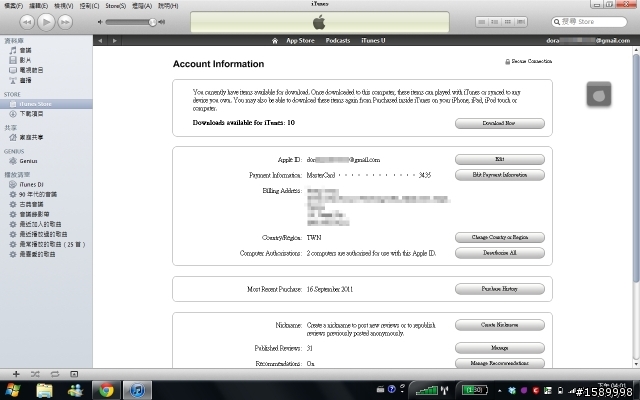
Task: Switch to the Podcasts tab
Action: coord(338,40)
